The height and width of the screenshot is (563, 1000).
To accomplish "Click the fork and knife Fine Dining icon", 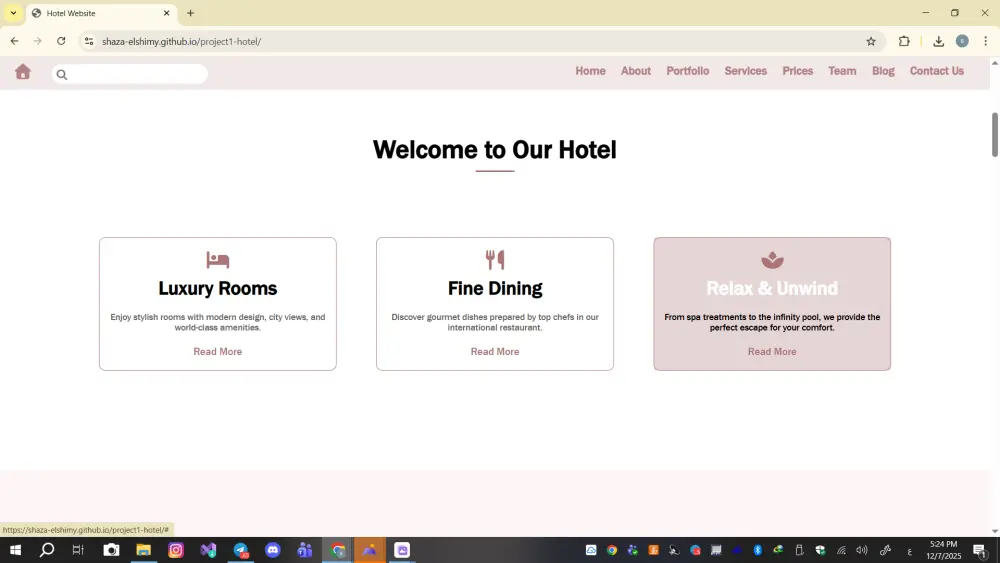I will pos(495,260).
